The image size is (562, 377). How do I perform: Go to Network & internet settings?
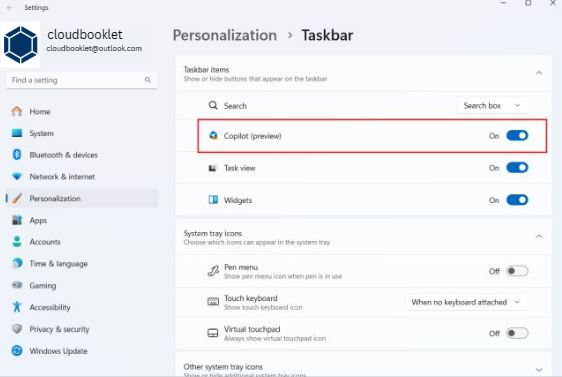point(82,177)
